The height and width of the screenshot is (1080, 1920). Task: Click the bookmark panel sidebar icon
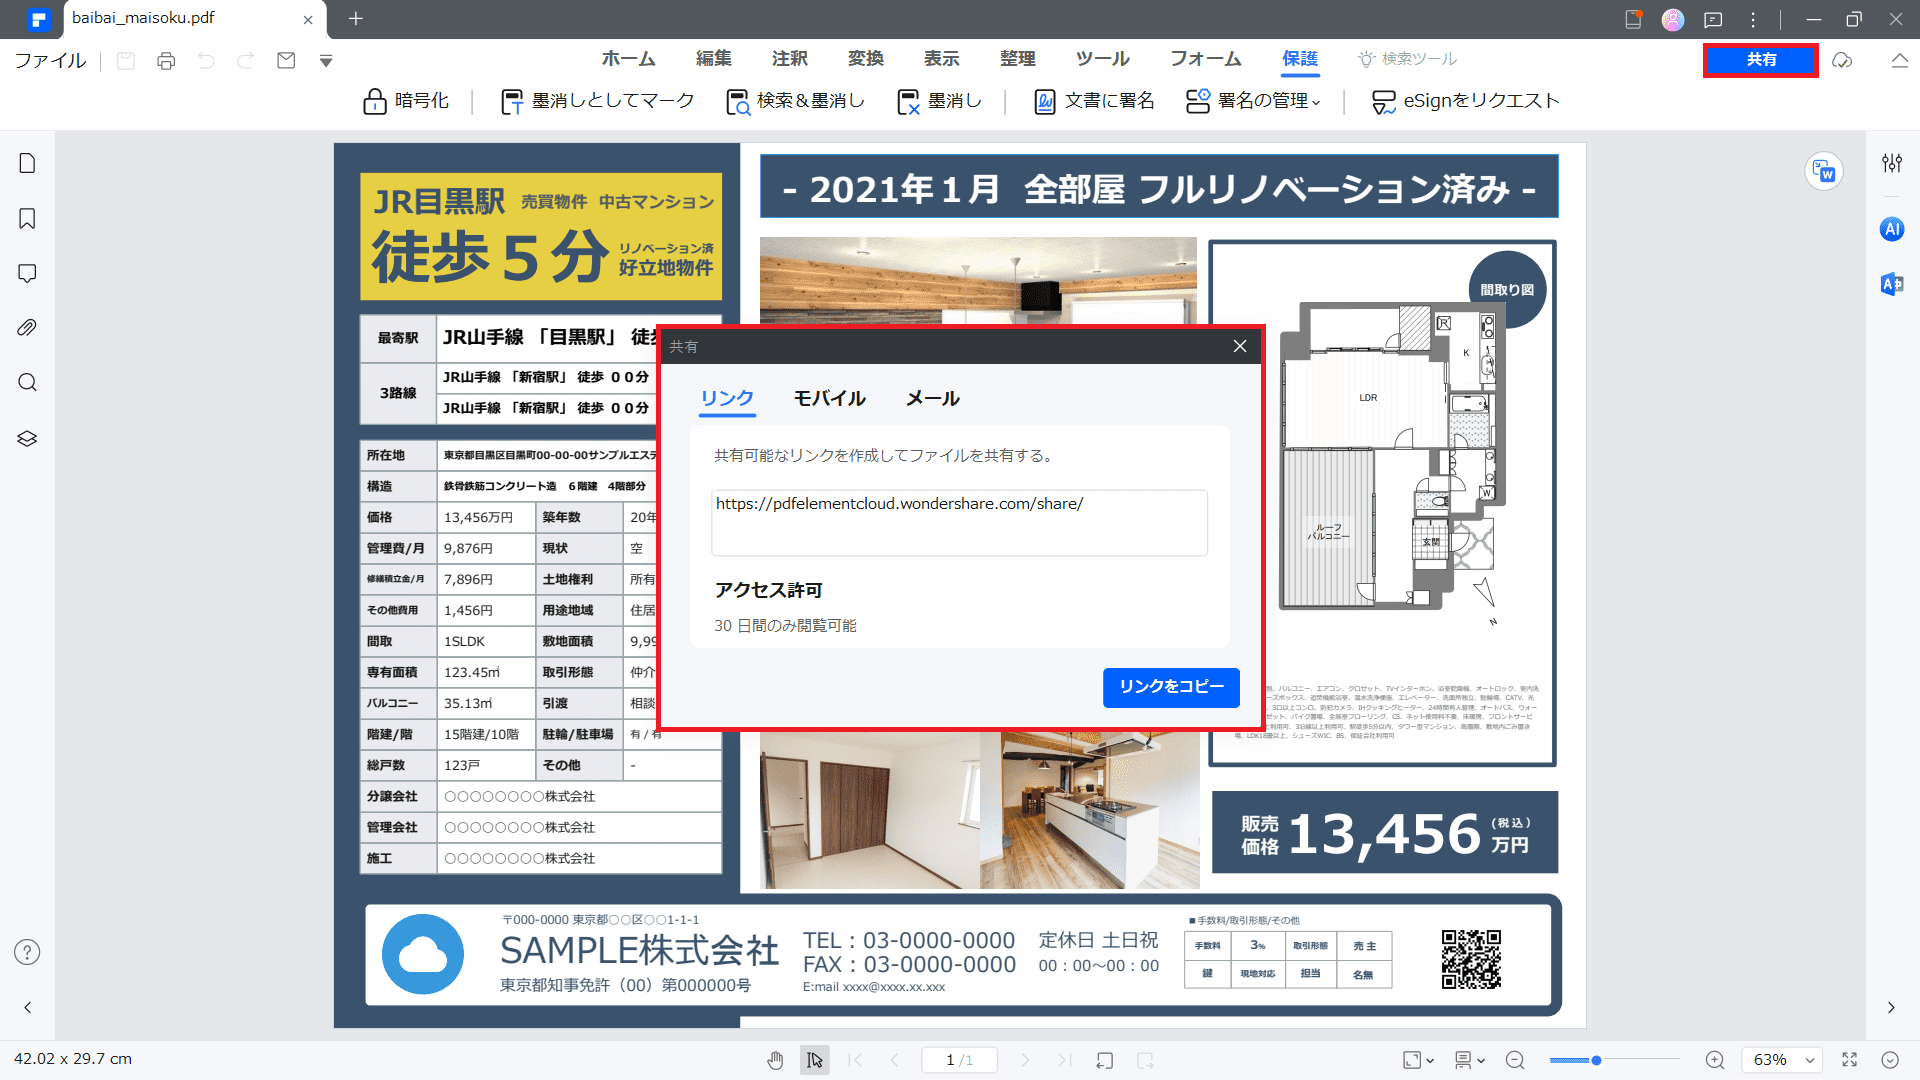(x=29, y=219)
